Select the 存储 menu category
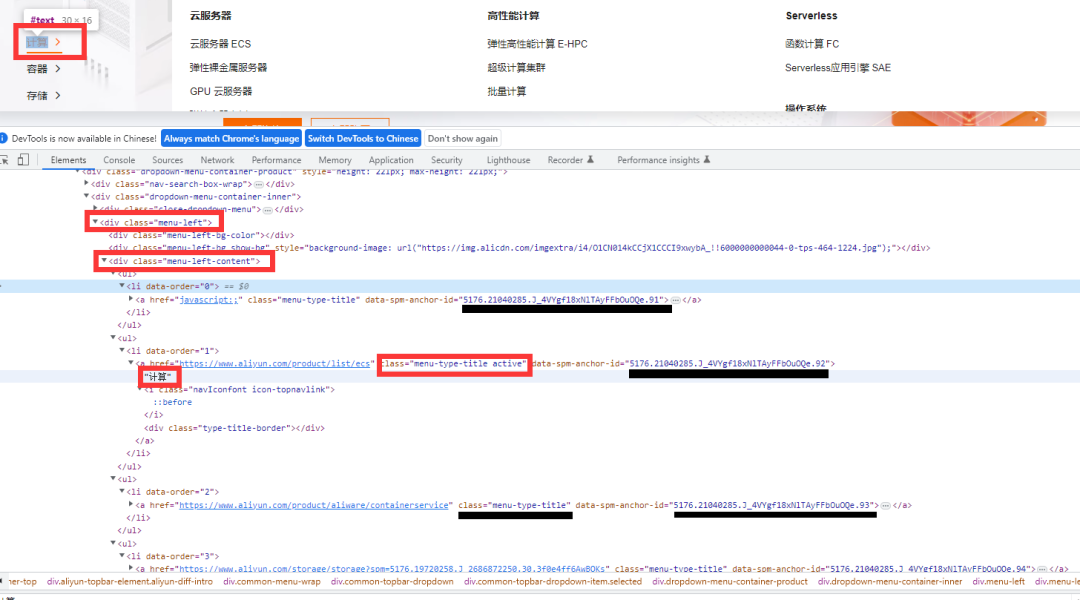 pos(37,95)
